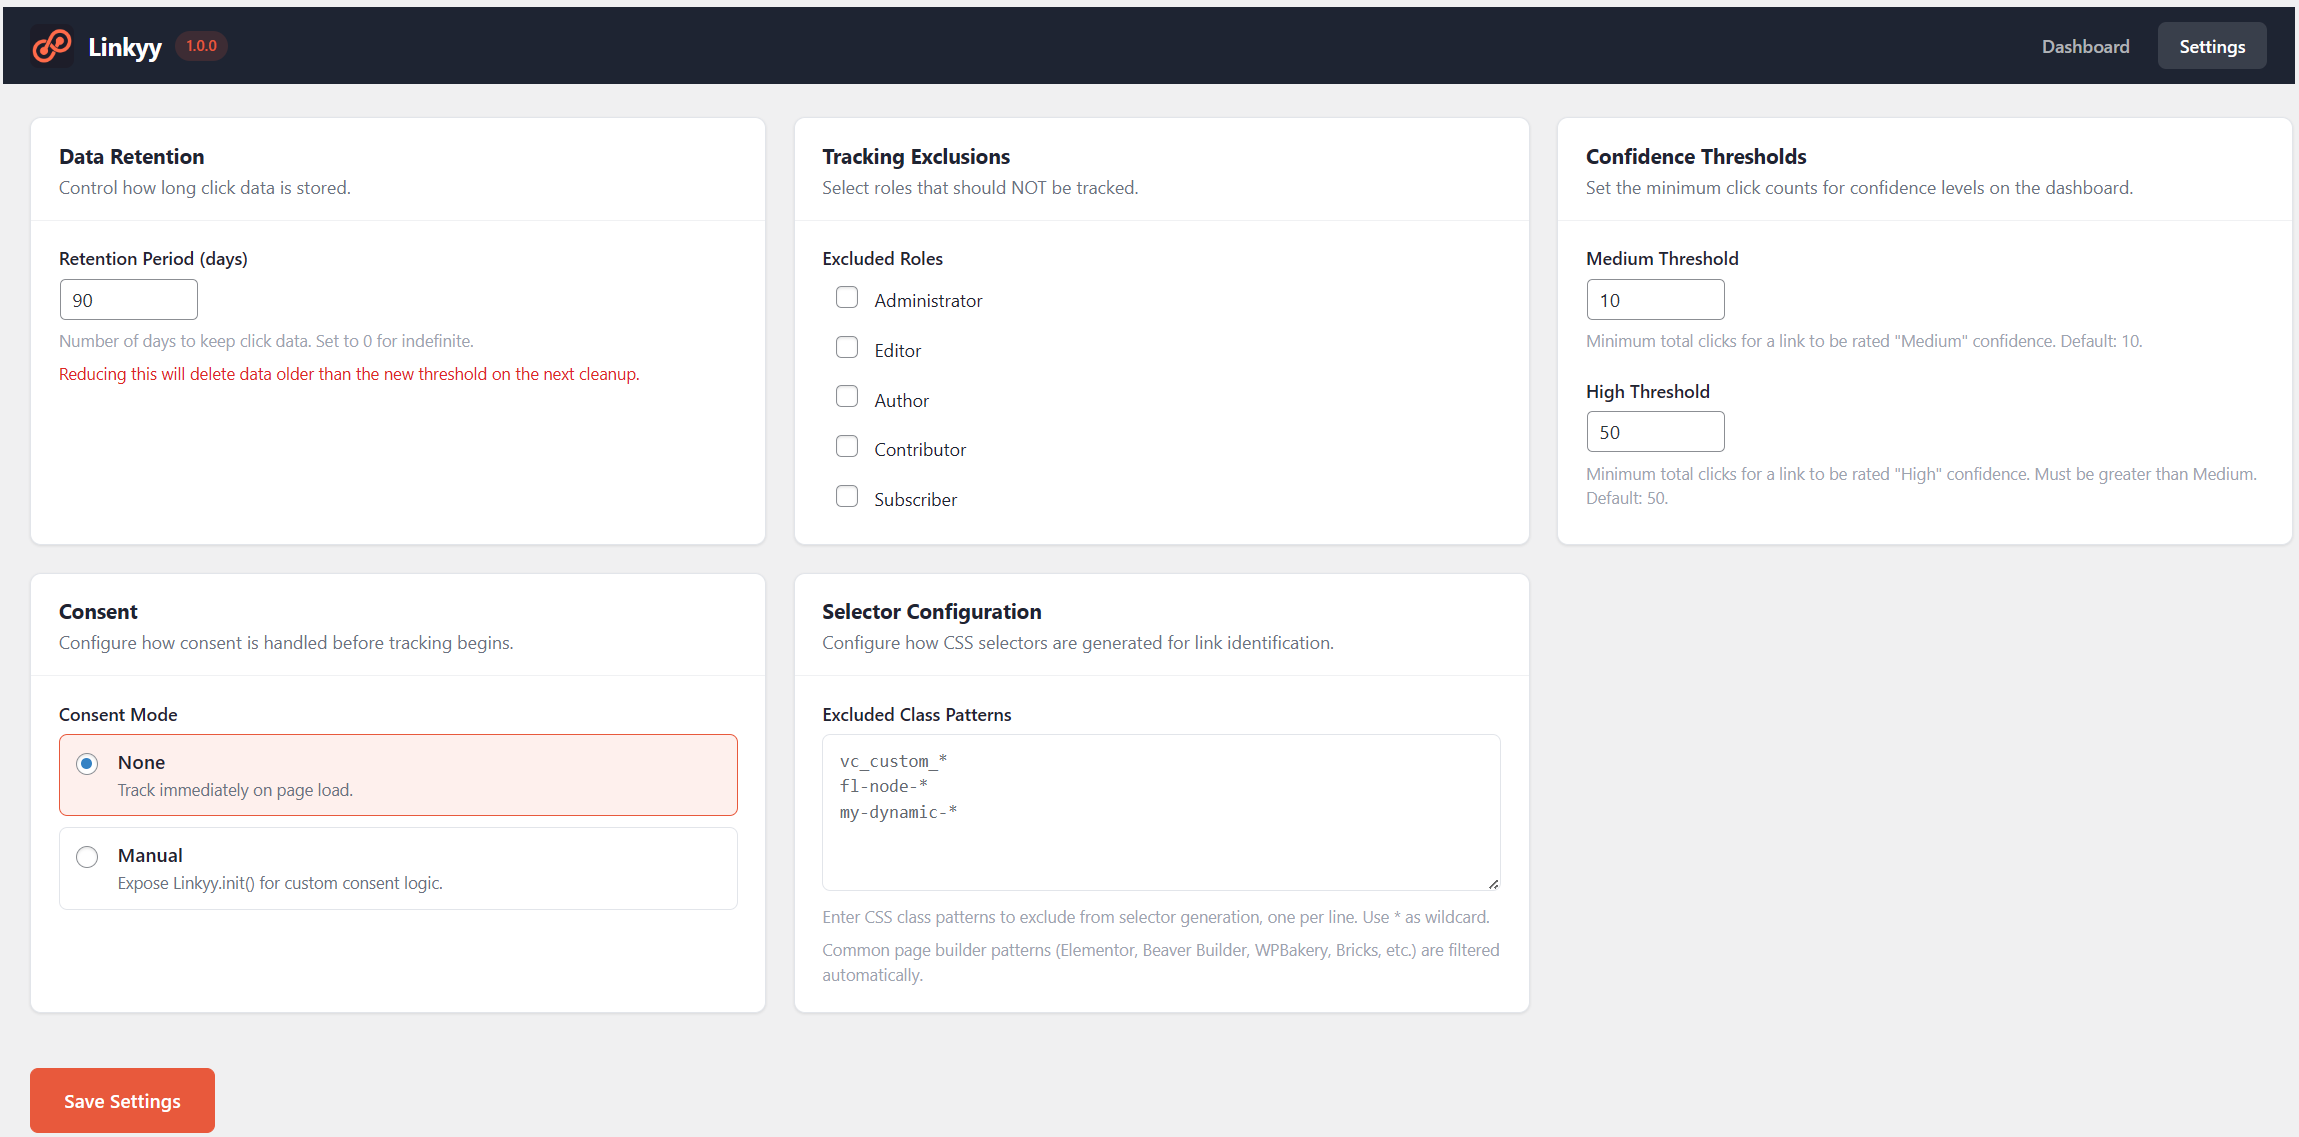Click the Retention Period input field
The height and width of the screenshot is (1137, 2299).
coord(128,299)
